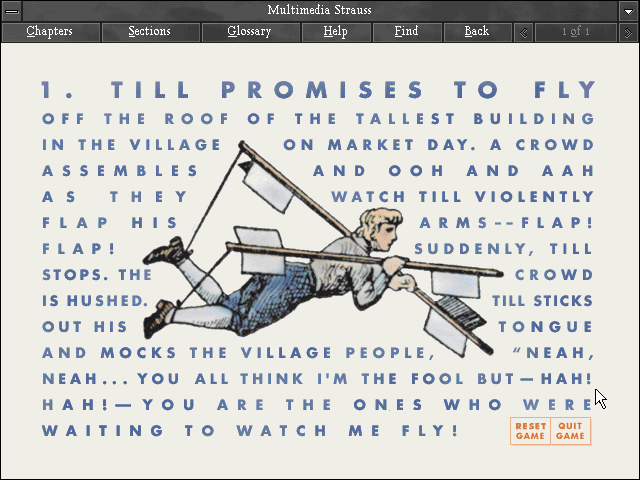
Task: Click the 1 of 1 page indicator
Action: [576, 32]
